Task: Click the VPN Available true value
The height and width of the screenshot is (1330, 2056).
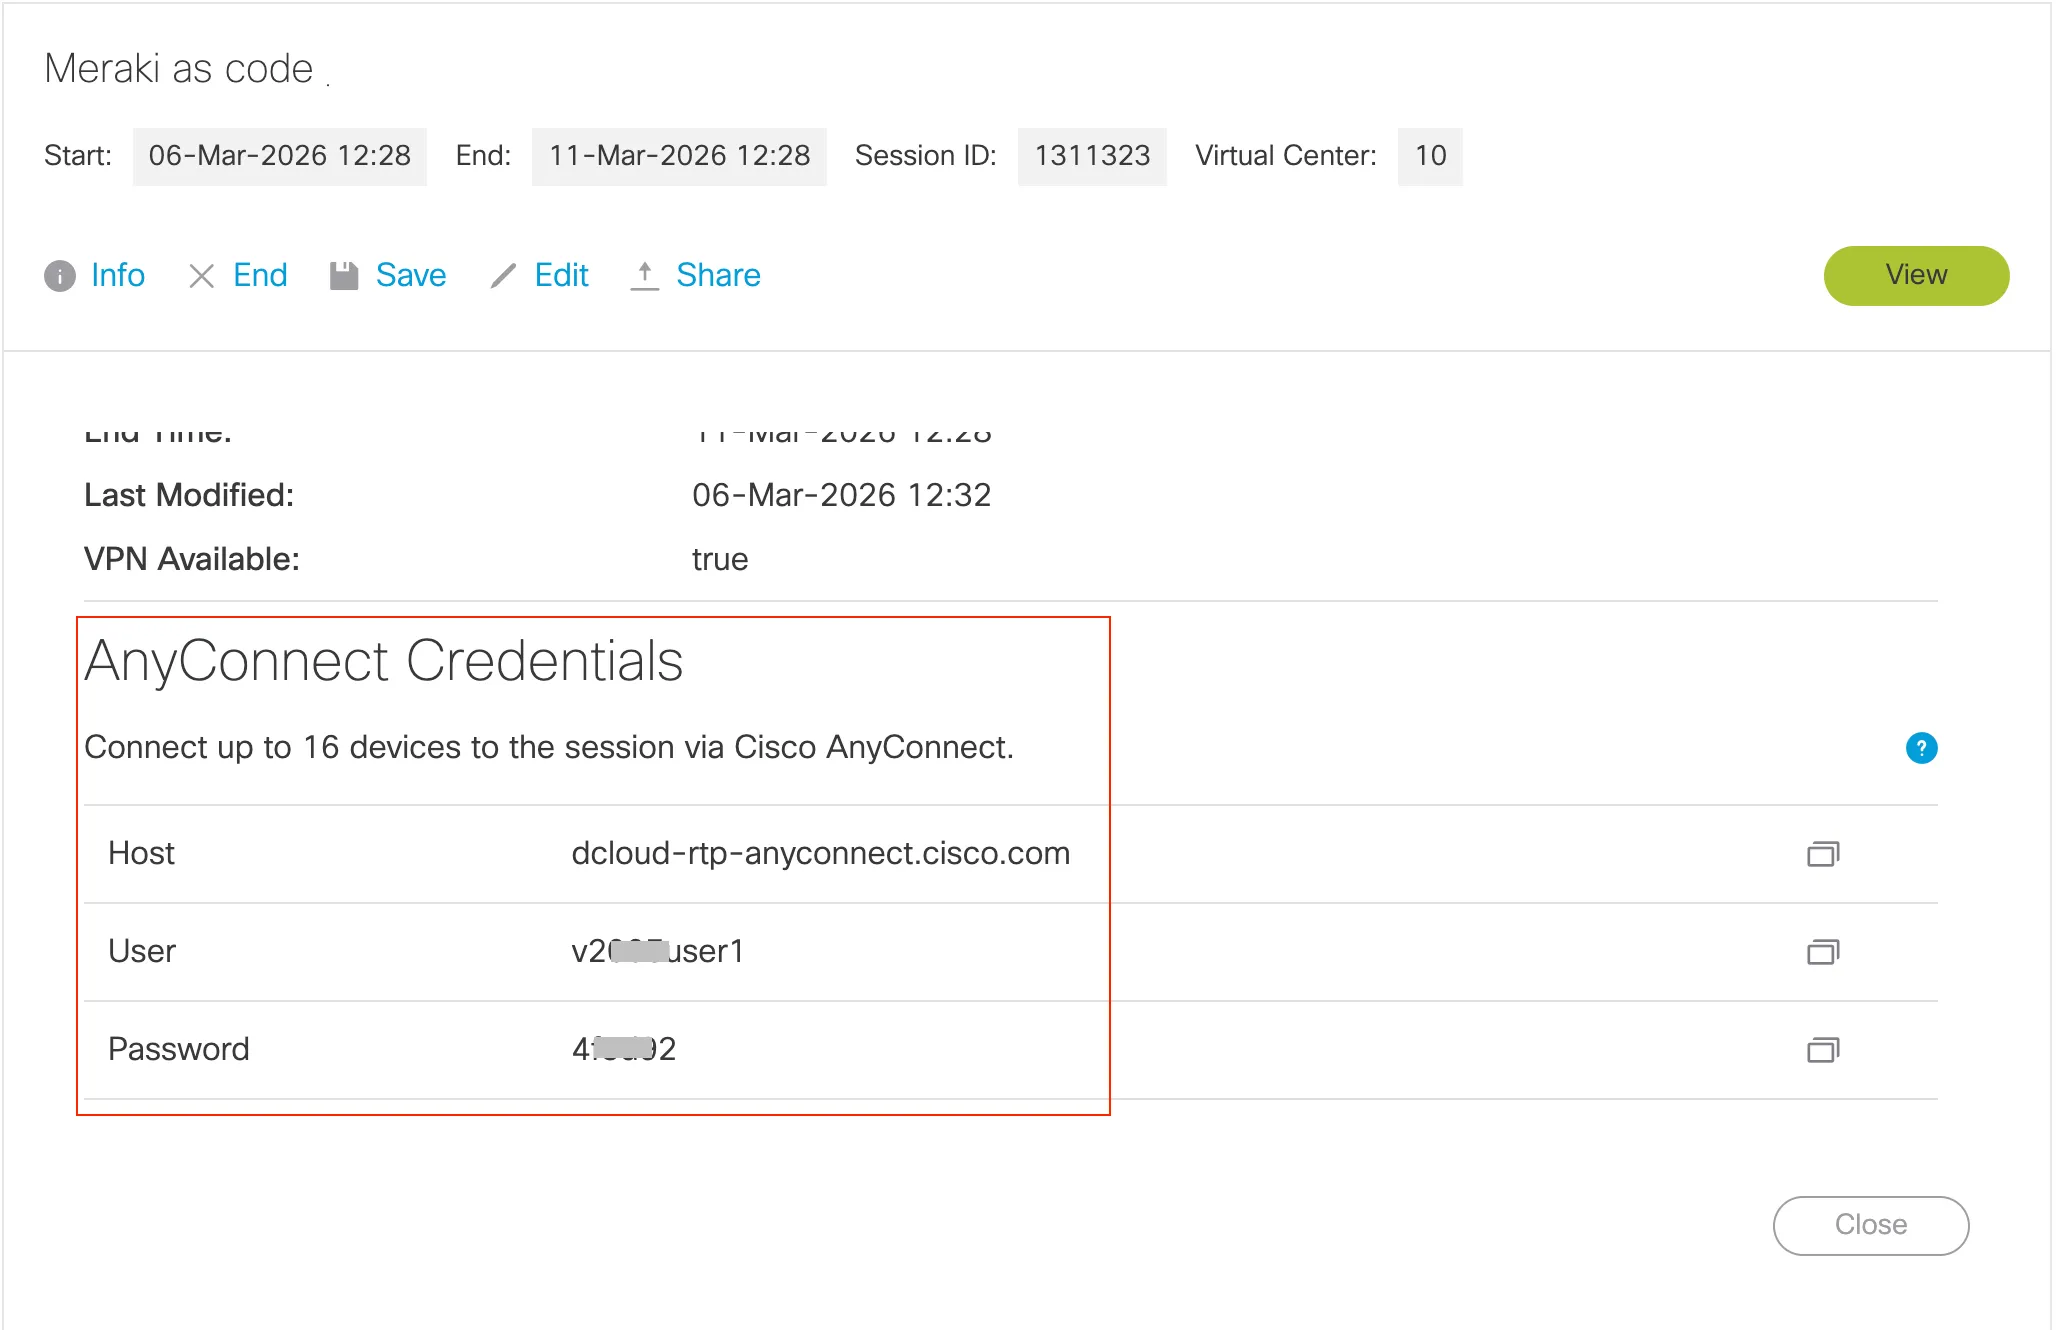Action: click(x=720, y=559)
